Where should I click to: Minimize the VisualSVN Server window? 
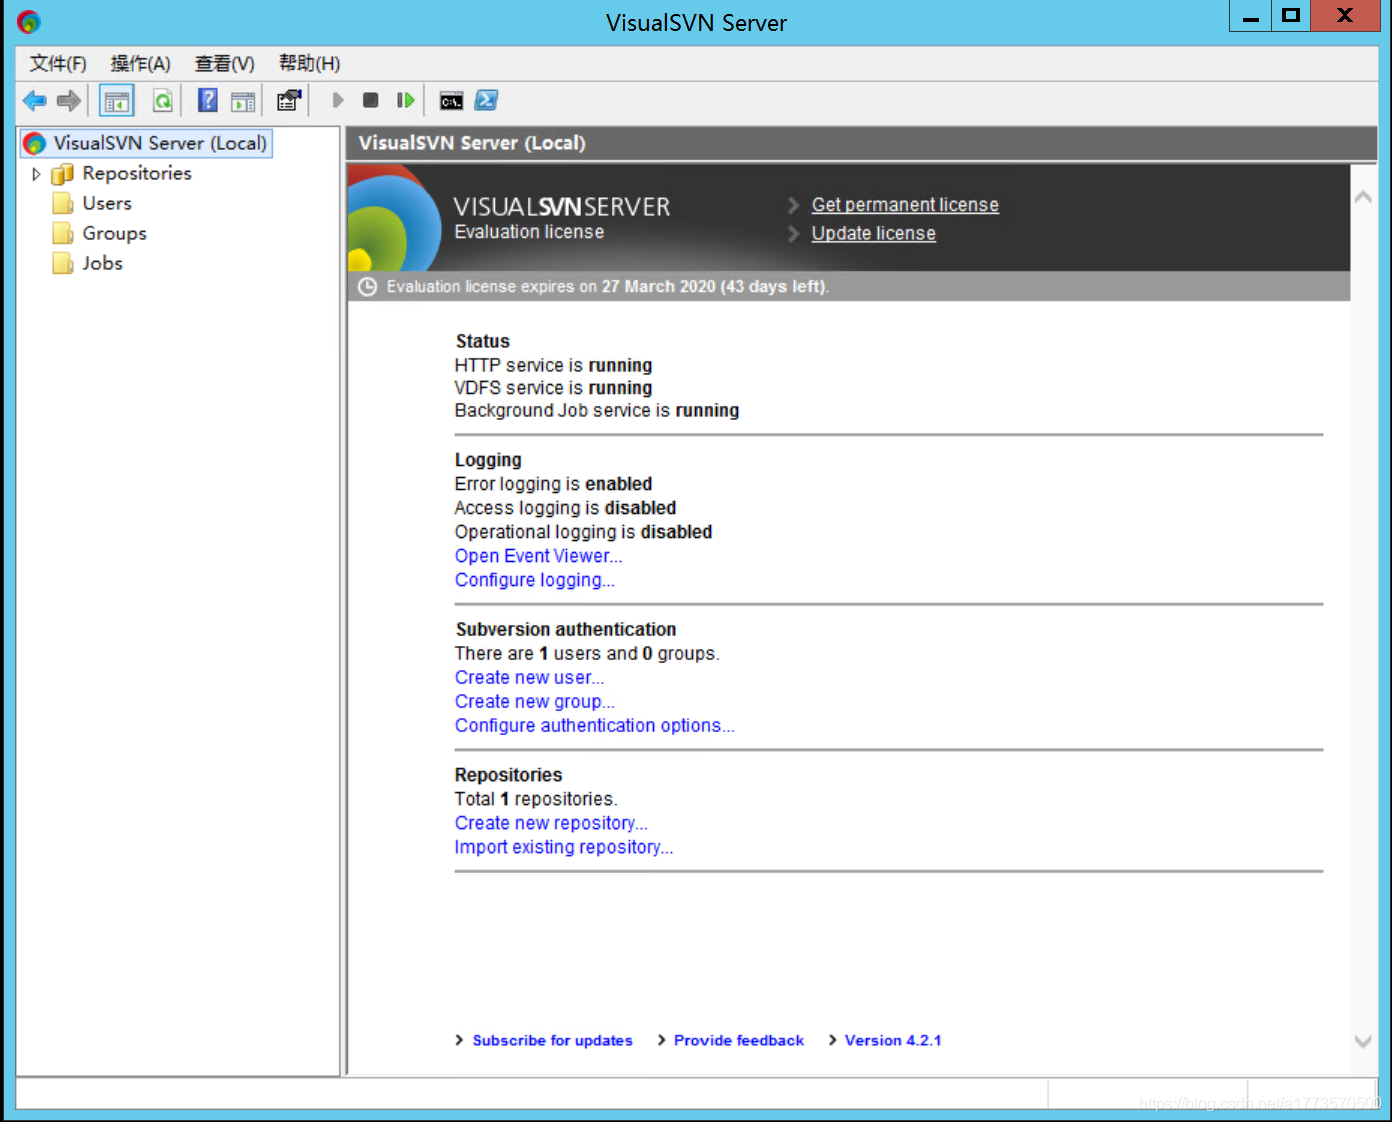tap(1250, 16)
